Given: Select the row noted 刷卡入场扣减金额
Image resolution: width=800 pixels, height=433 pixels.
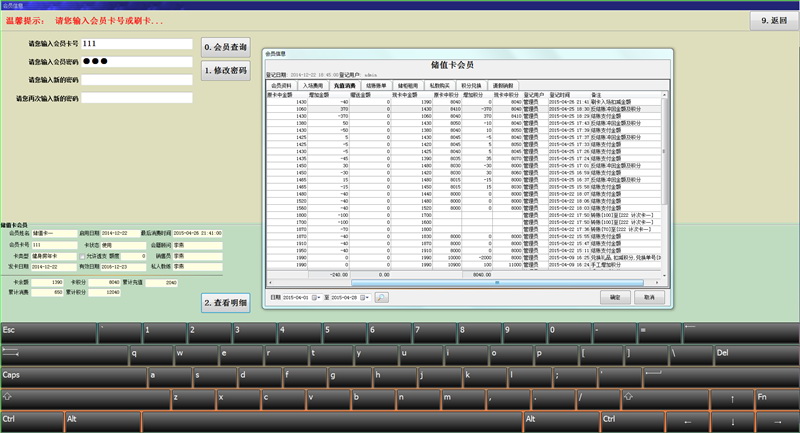Looking at the screenshot, I should pyautogui.click(x=463, y=102).
